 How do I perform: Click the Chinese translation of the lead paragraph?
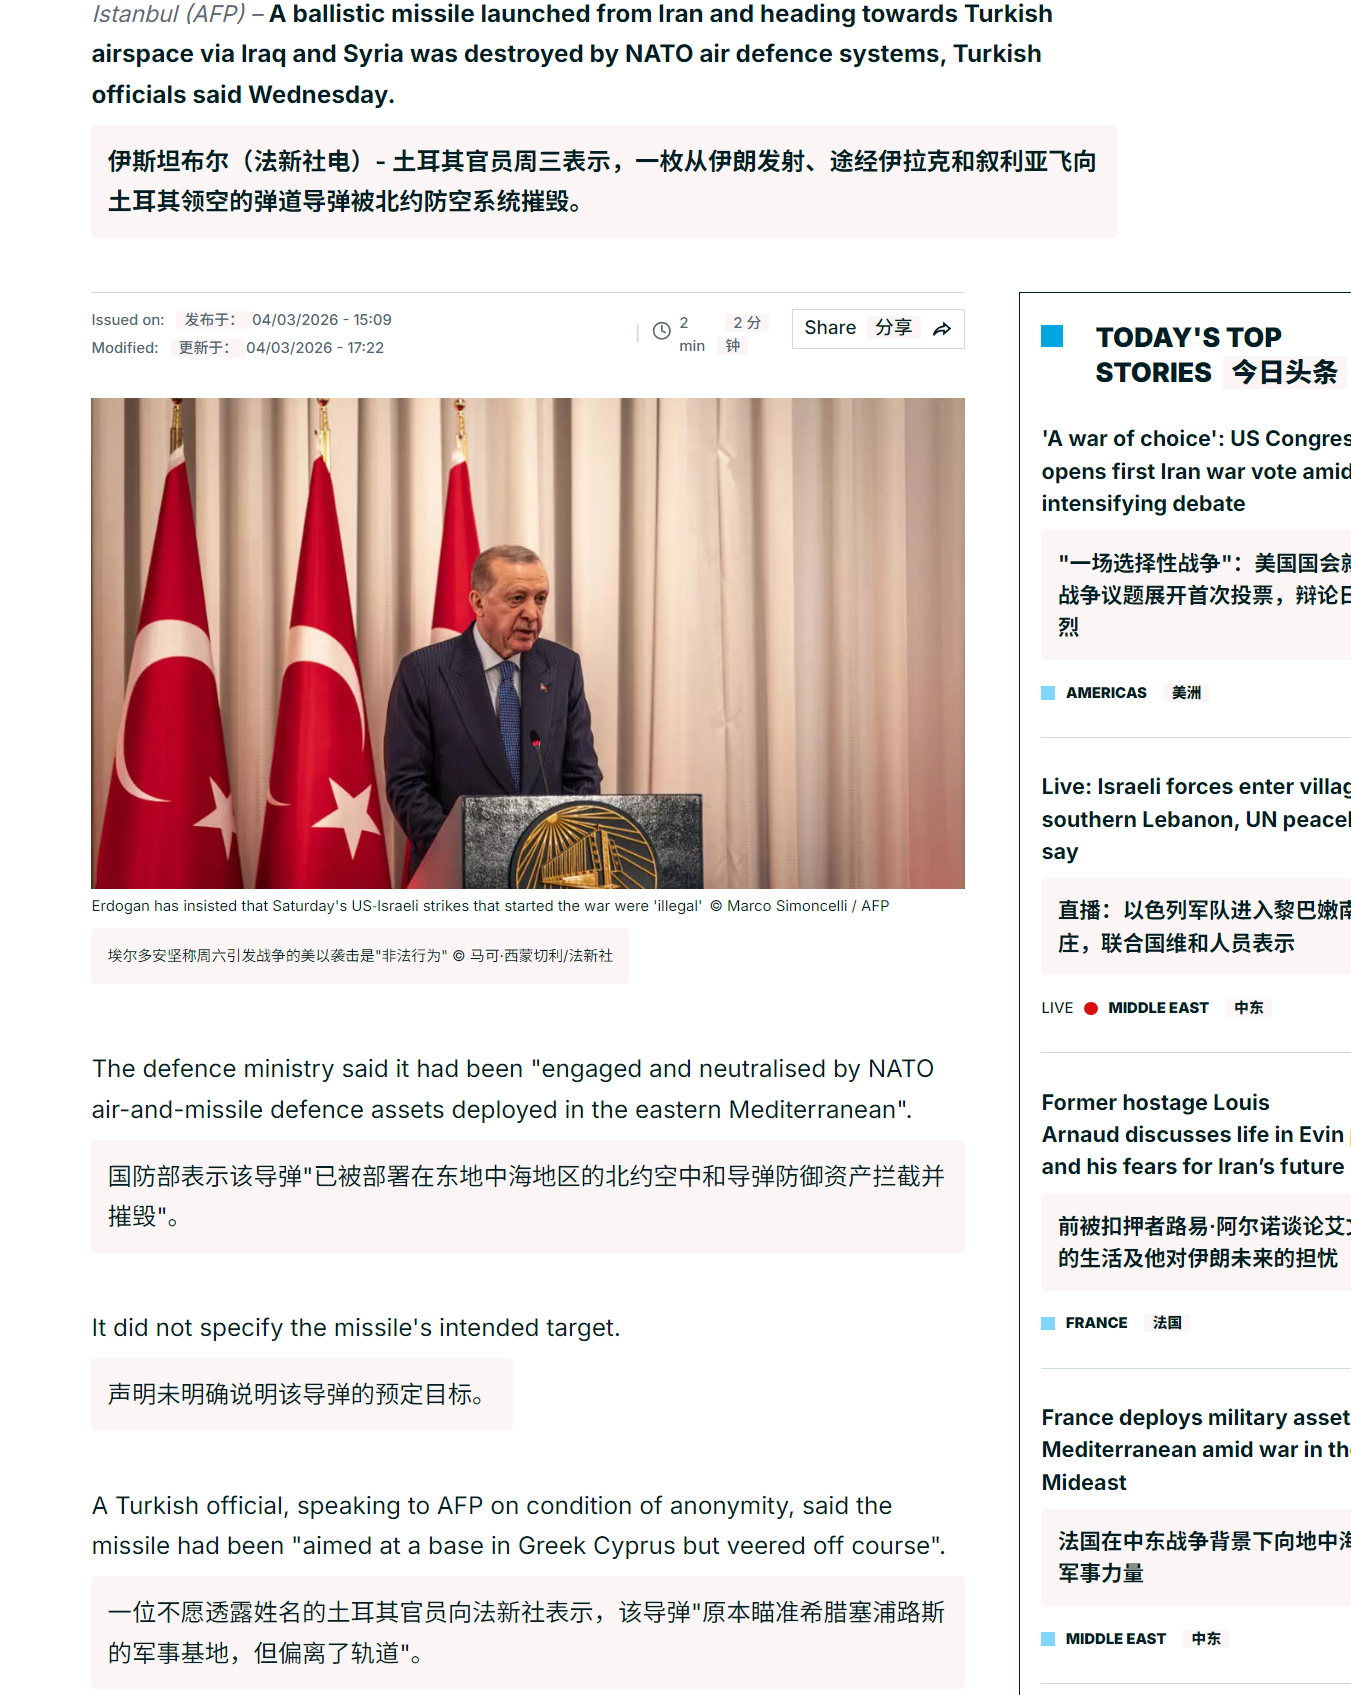coord(604,181)
